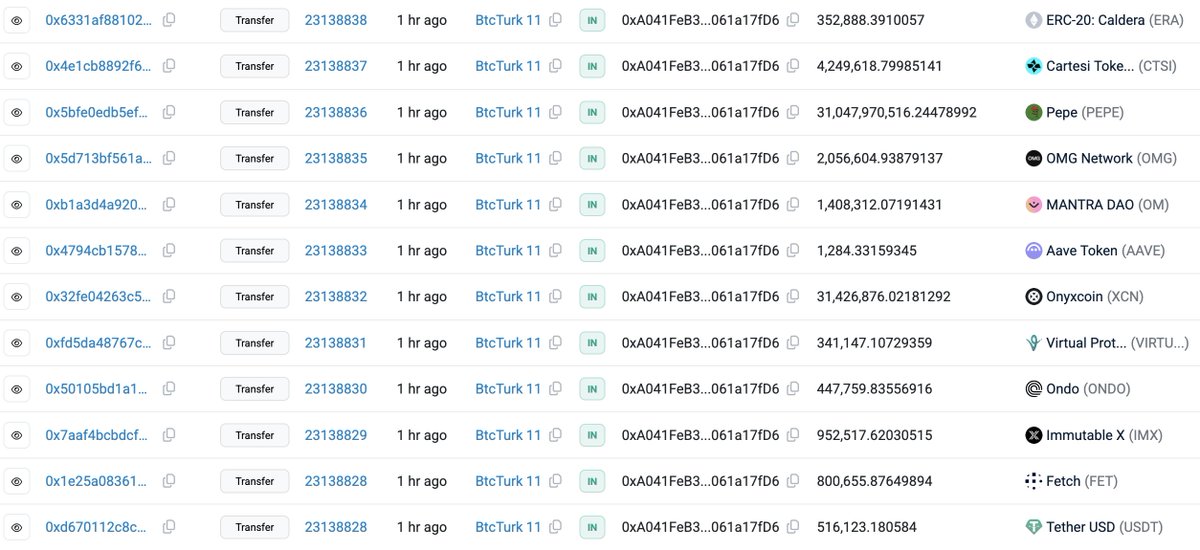Copy transaction hash 0x4e1cb8892f6
The image size is (1200, 550).
point(169,66)
